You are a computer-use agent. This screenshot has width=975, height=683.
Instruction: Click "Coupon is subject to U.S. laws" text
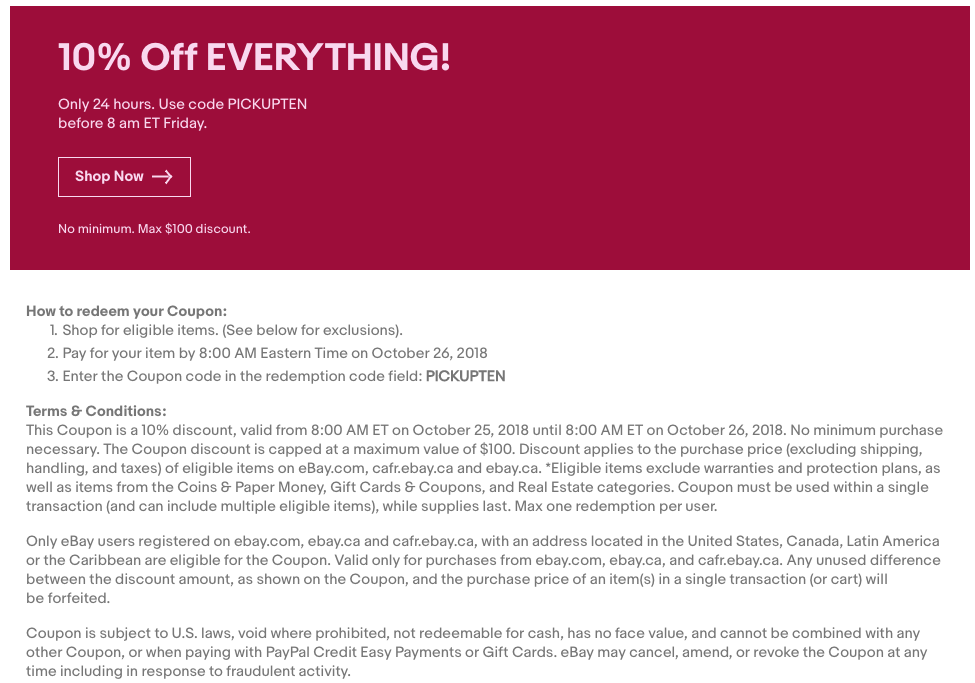pos(130,633)
